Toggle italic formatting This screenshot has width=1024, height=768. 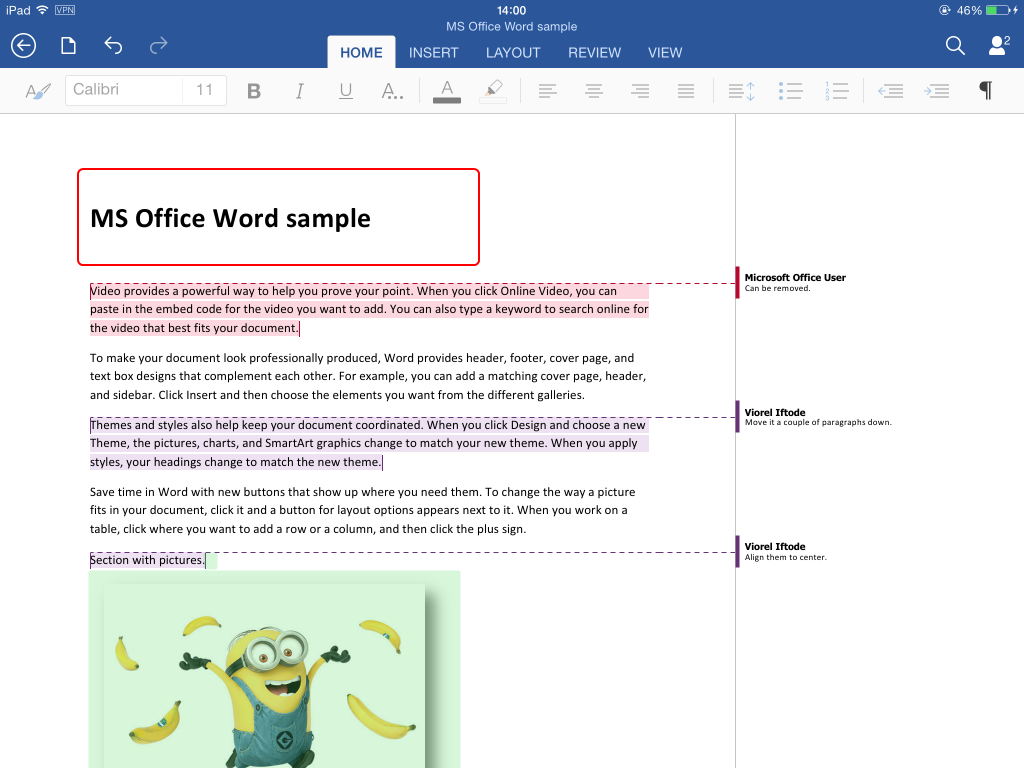300,91
